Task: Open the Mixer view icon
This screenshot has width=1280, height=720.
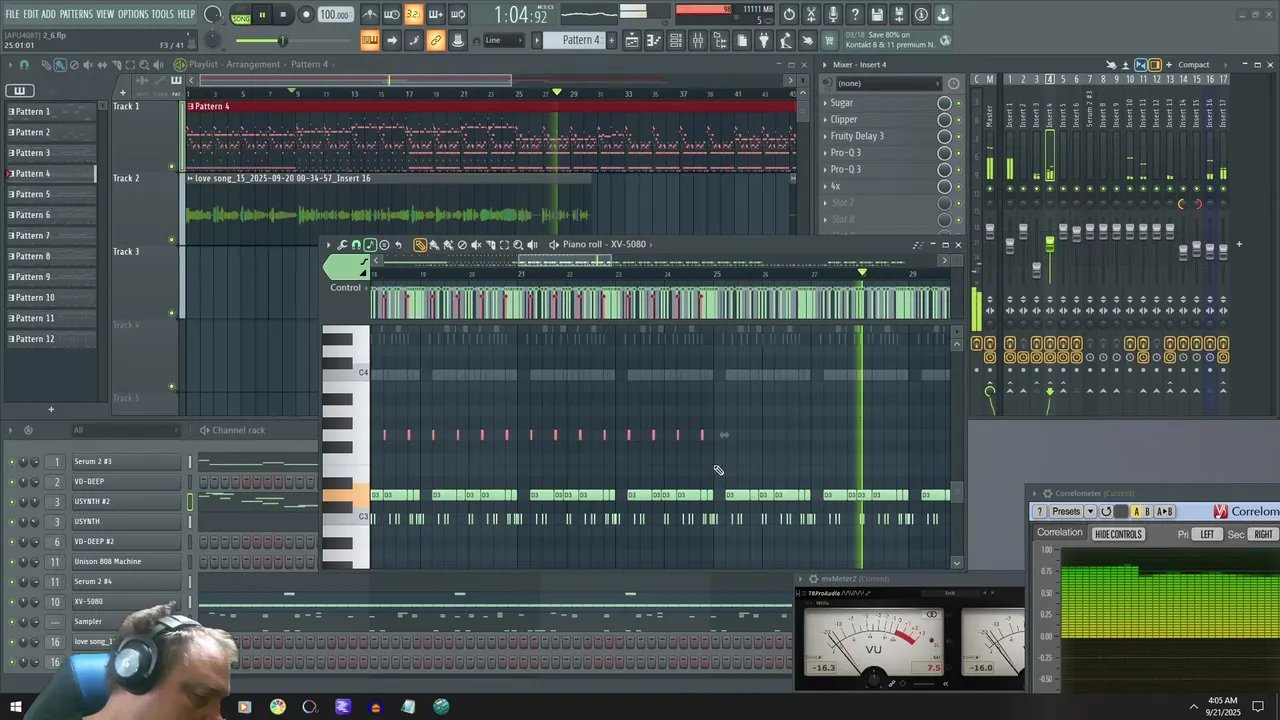Action: pyautogui.click(x=698, y=41)
